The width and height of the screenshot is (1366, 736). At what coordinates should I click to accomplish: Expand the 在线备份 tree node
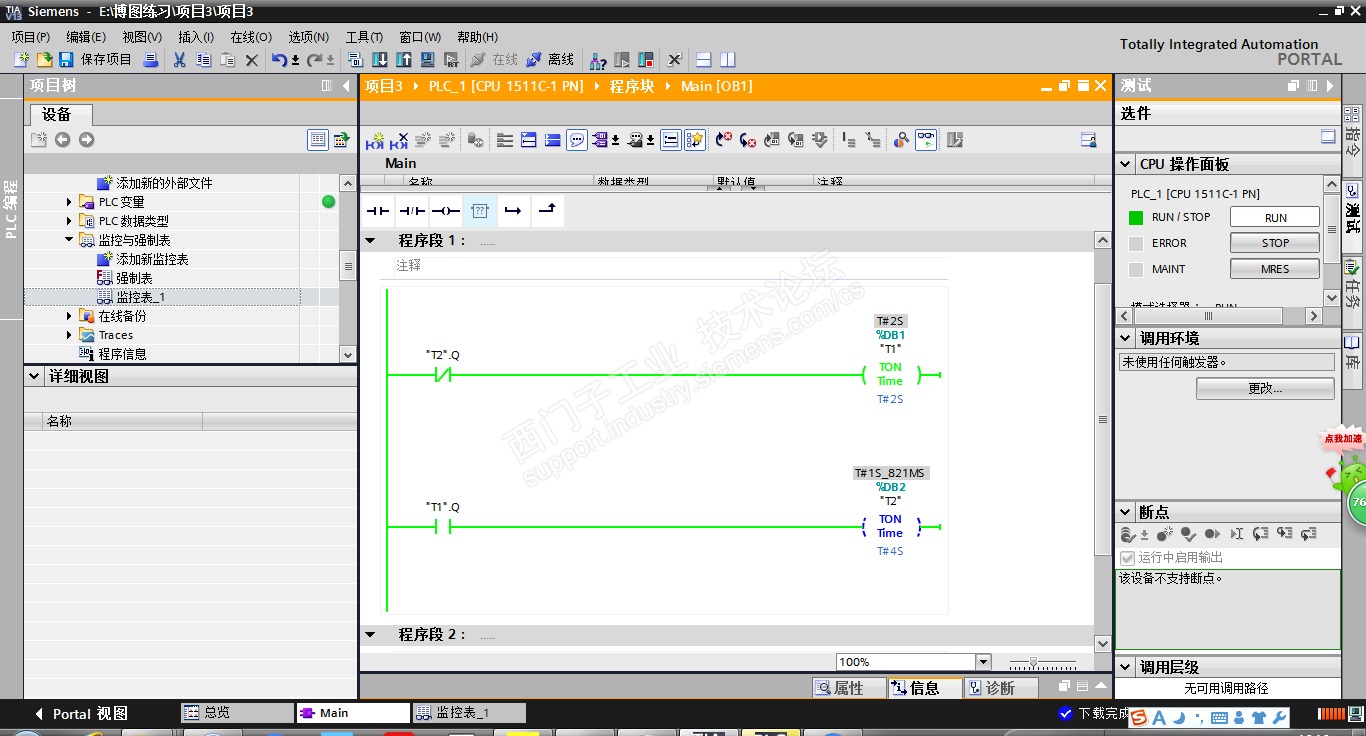point(69,316)
